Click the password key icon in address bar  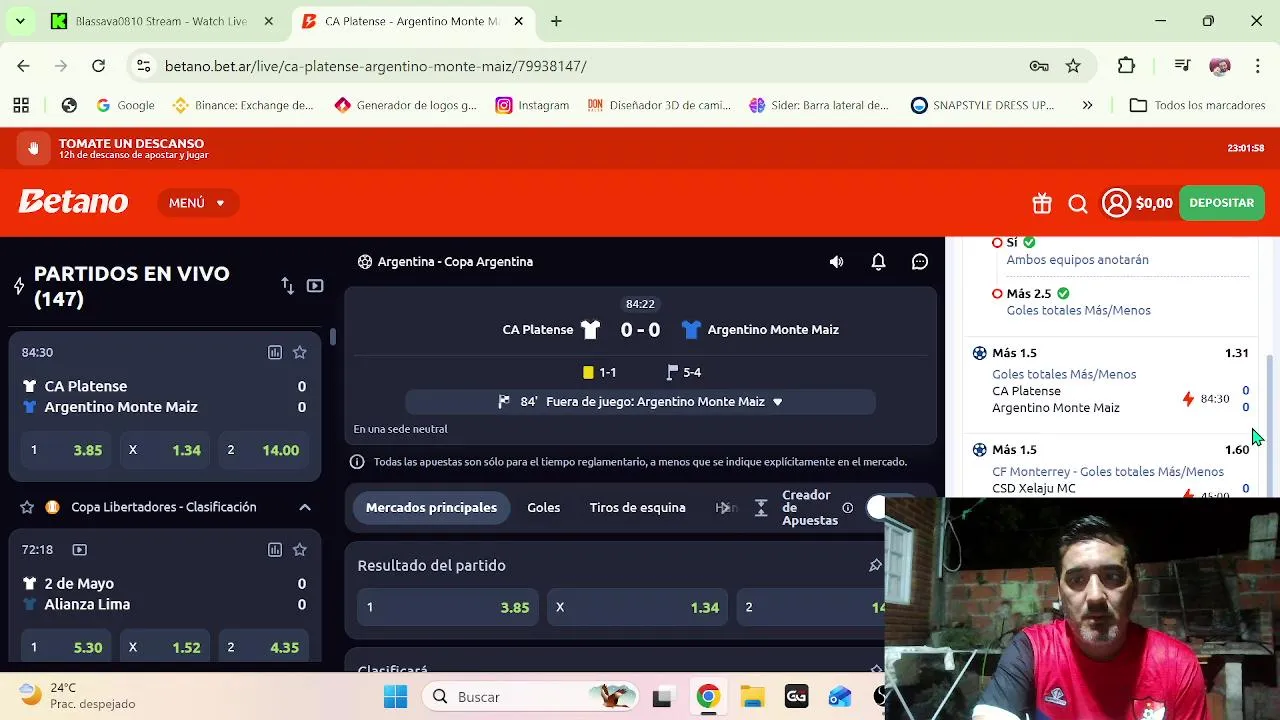1039,66
